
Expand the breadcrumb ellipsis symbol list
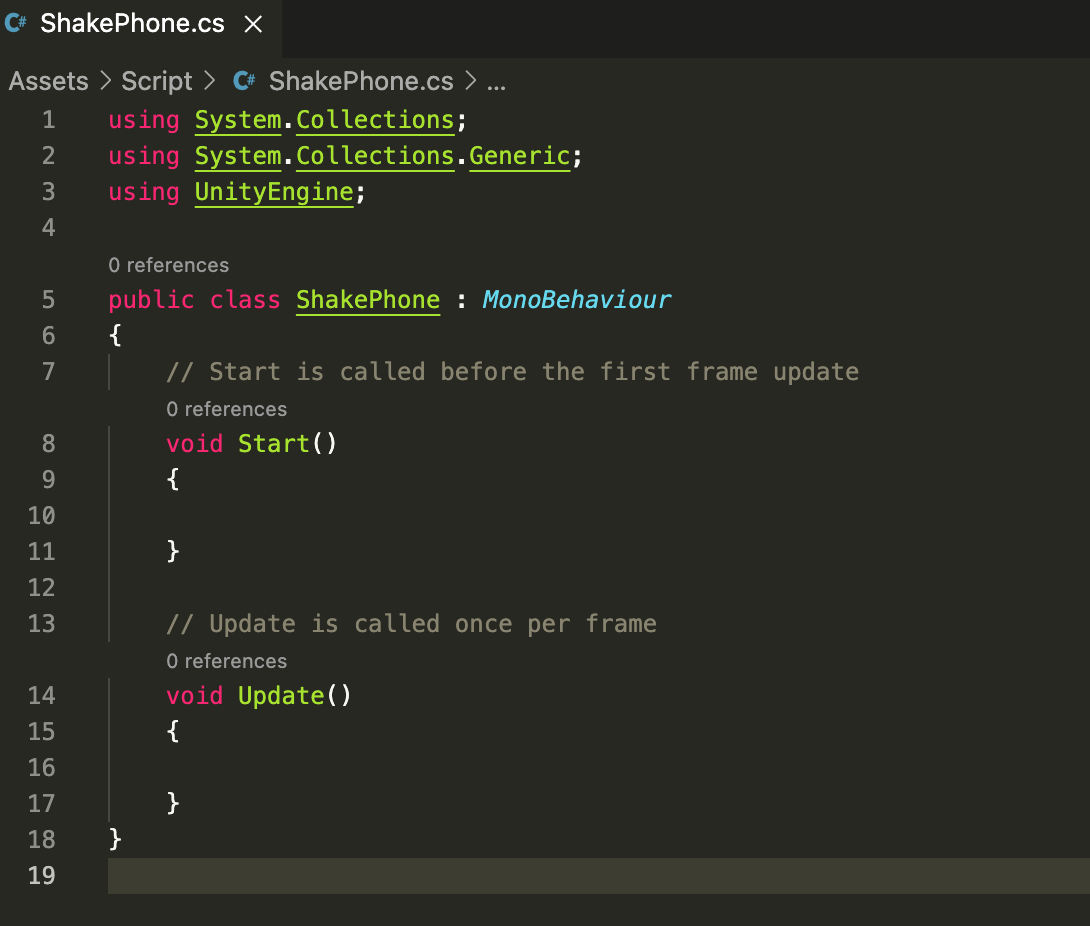495,82
